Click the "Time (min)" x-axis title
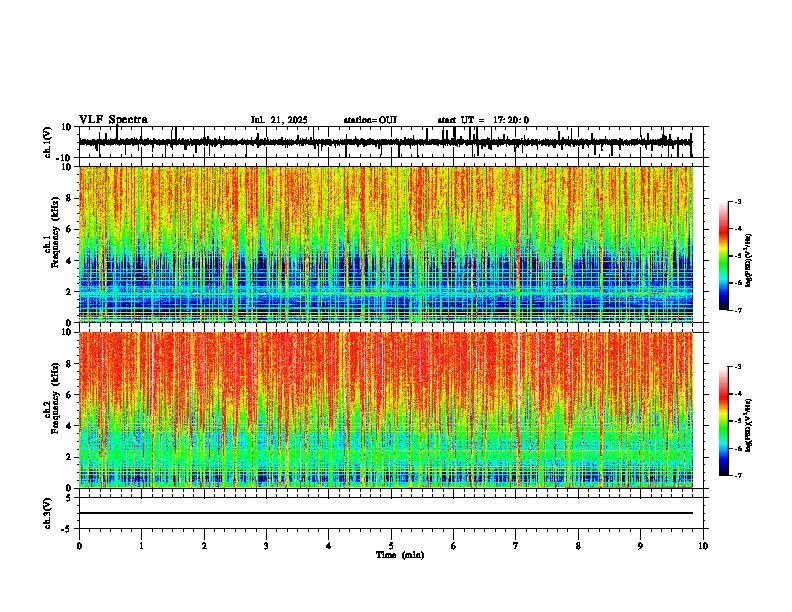The width and height of the screenshot is (792, 612). (x=400, y=555)
